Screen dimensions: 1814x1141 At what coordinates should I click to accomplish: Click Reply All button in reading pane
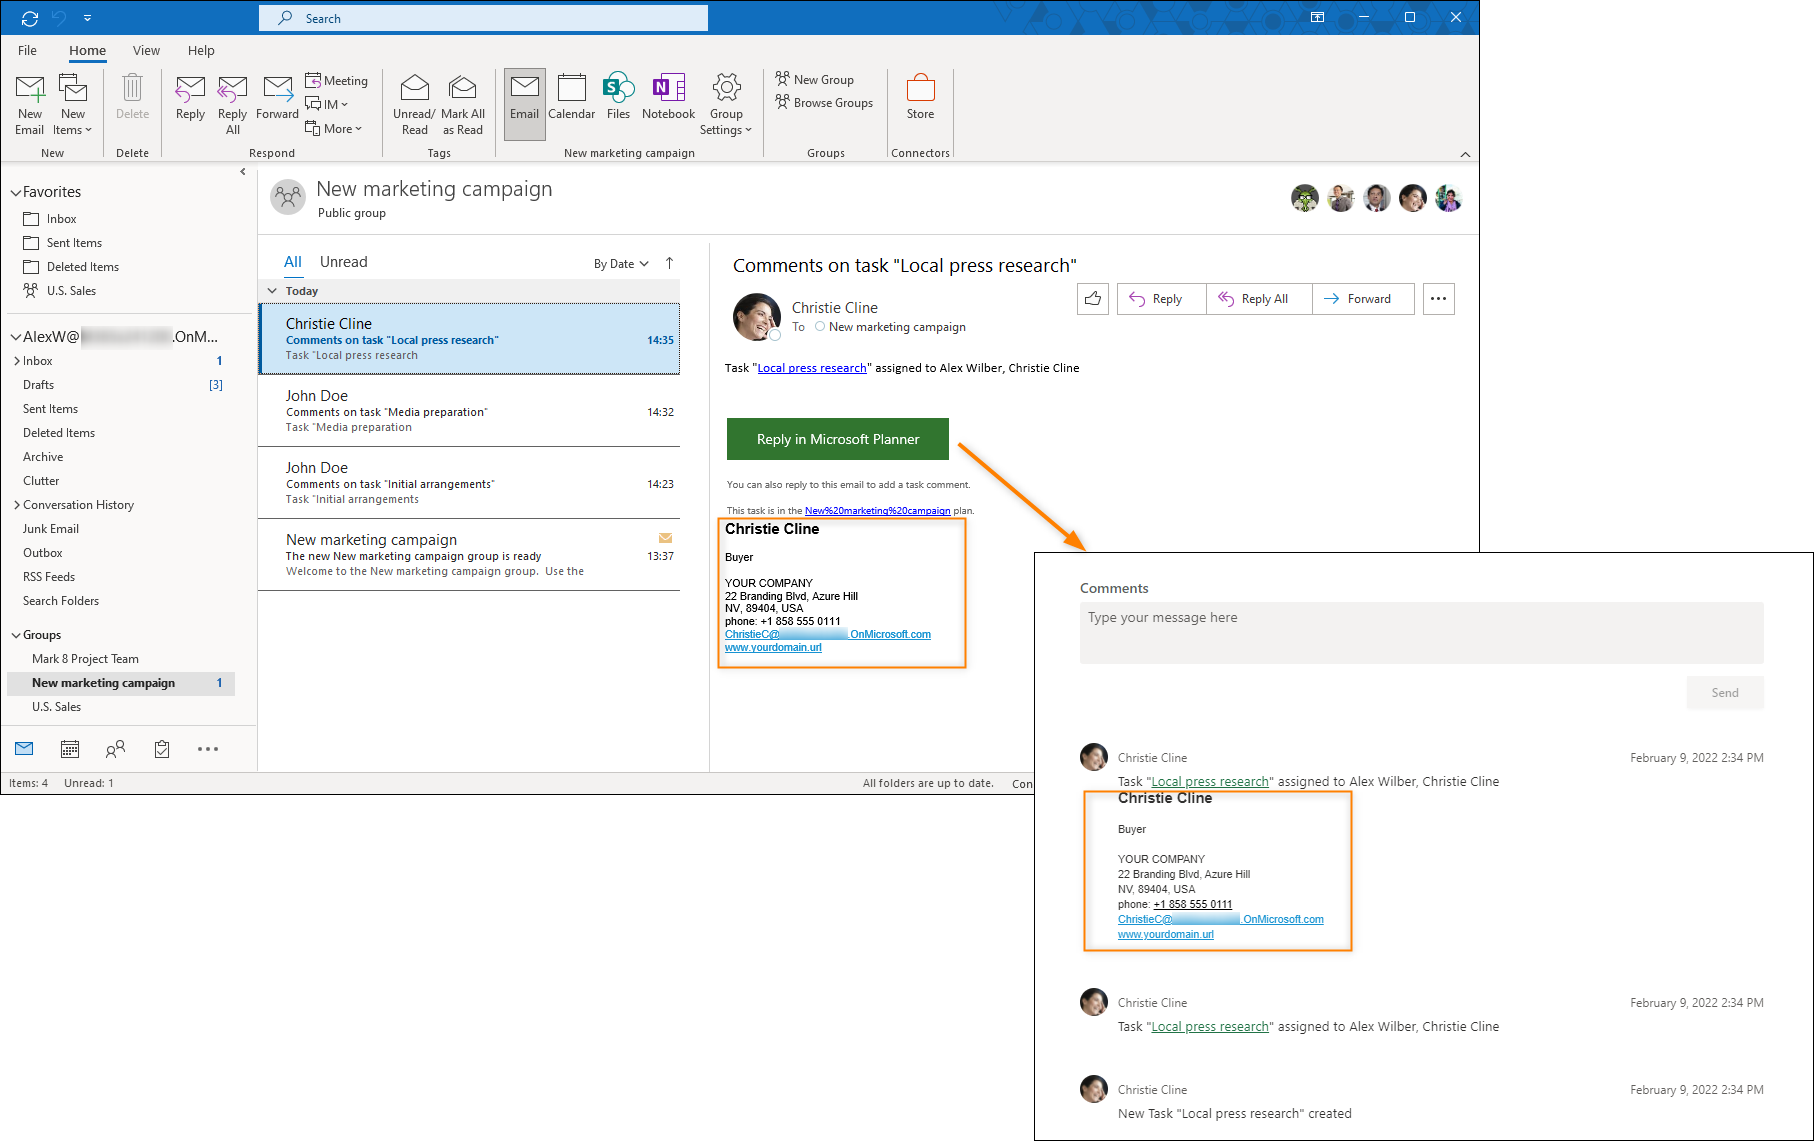(x=1259, y=299)
